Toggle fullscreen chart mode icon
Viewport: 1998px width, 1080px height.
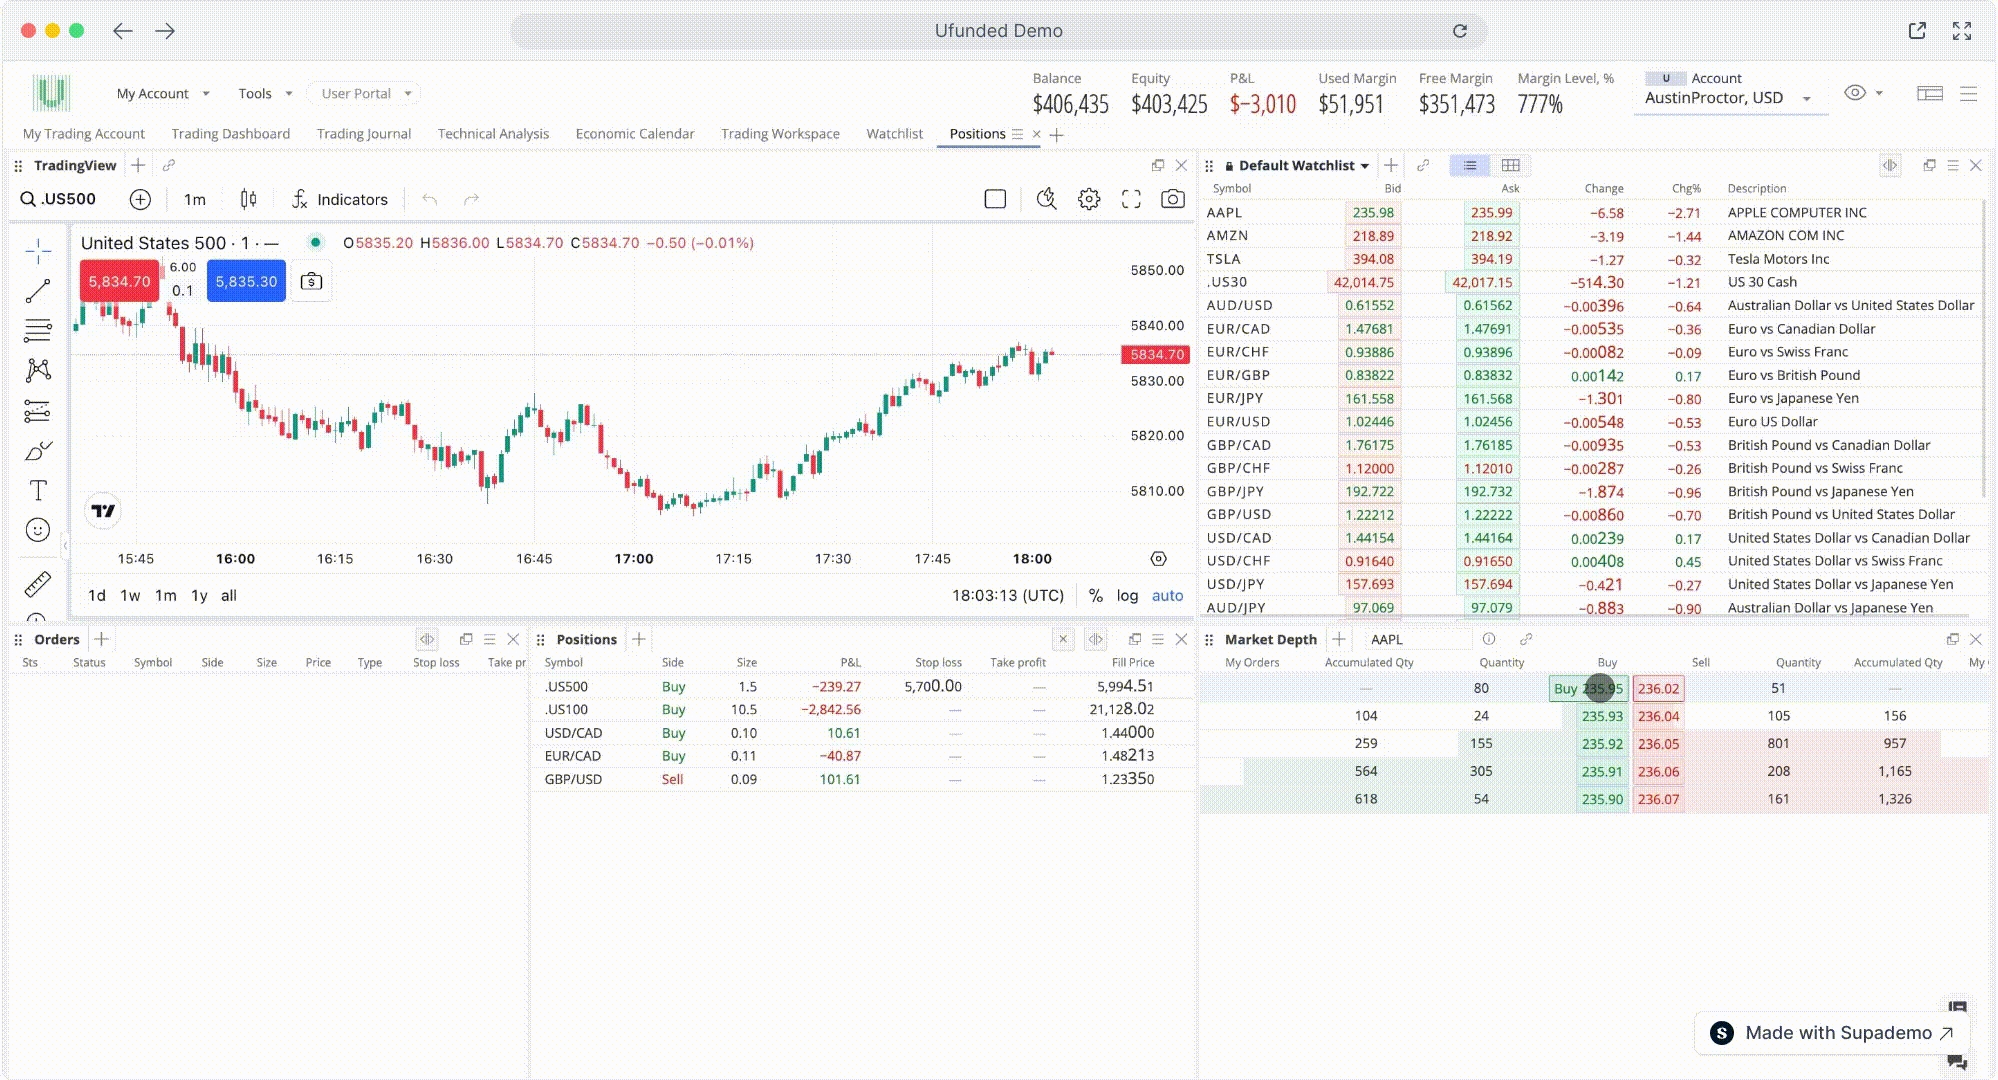pyautogui.click(x=1131, y=199)
